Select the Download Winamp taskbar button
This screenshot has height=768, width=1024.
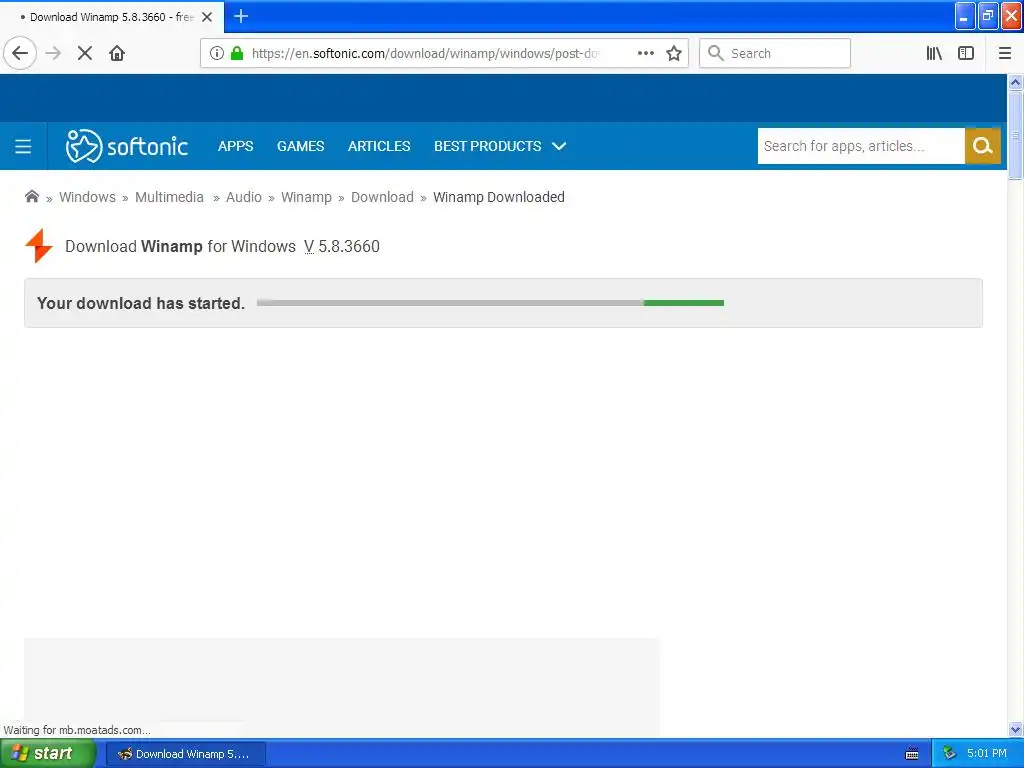pos(185,754)
